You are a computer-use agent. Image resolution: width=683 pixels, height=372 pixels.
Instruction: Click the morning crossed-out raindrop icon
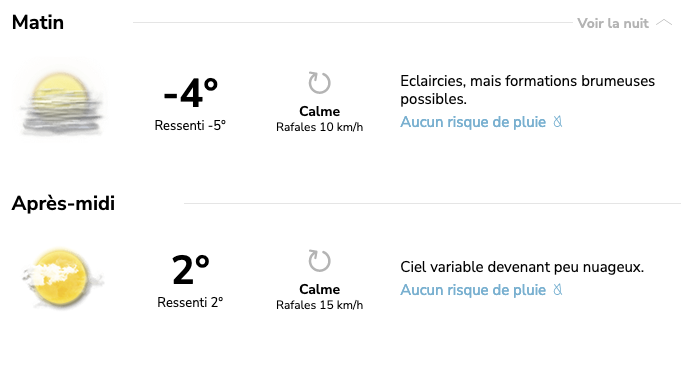[x=558, y=122]
